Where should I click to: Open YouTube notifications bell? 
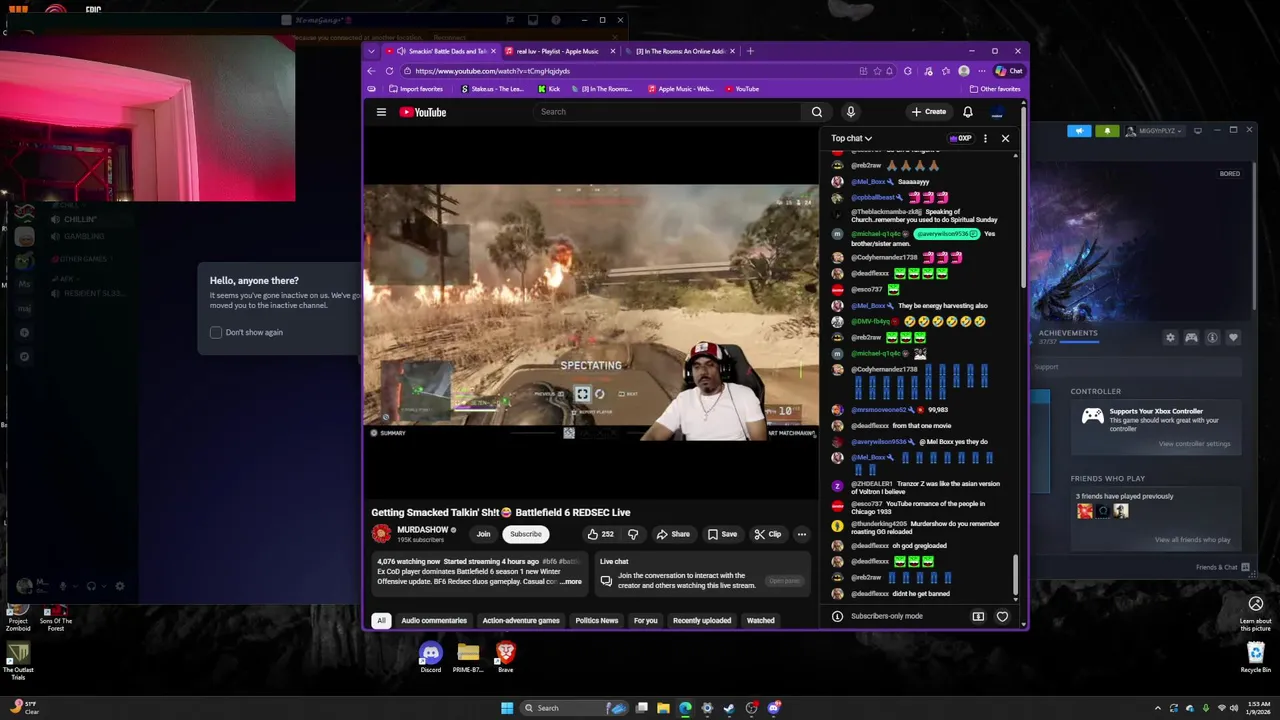(967, 112)
